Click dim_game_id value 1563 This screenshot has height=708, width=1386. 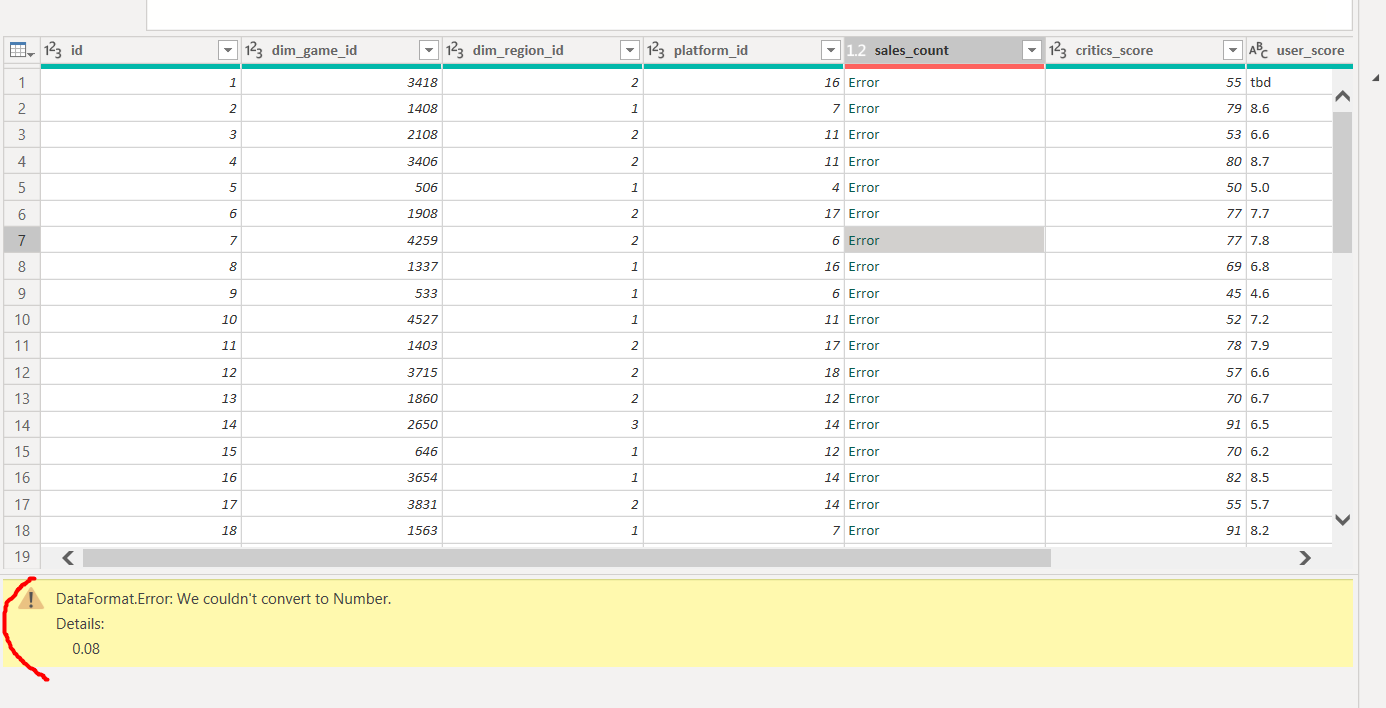pyautogui.click(x=341, y=530)
